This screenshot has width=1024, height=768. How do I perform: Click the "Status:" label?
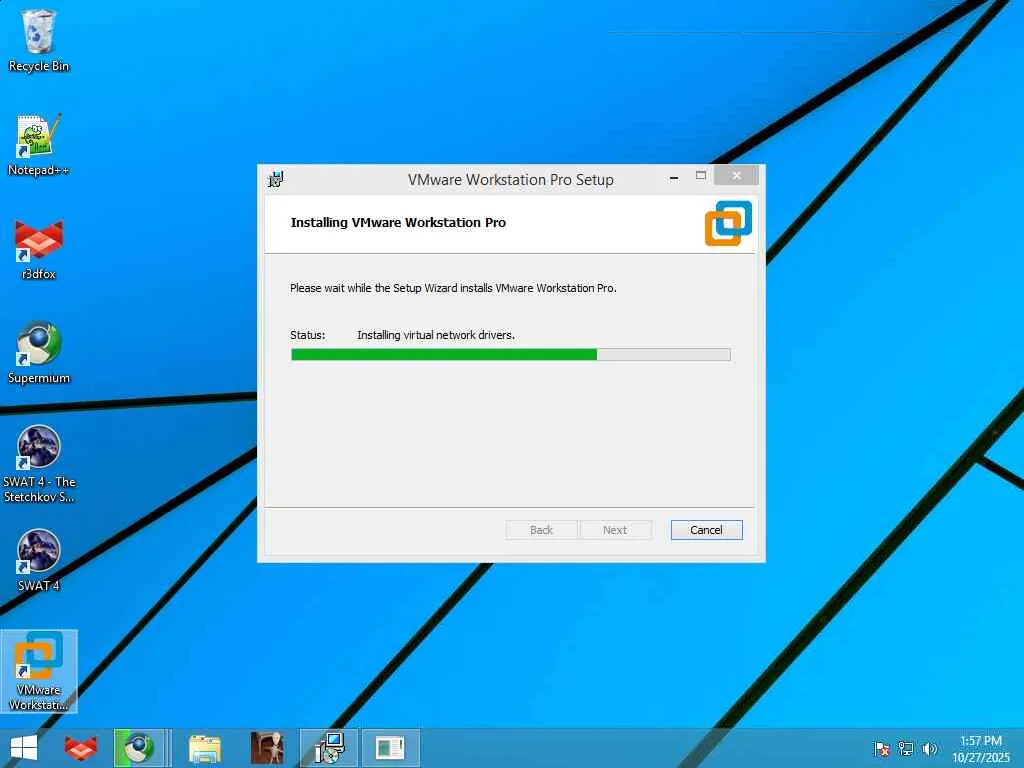[x=308, y=335]
